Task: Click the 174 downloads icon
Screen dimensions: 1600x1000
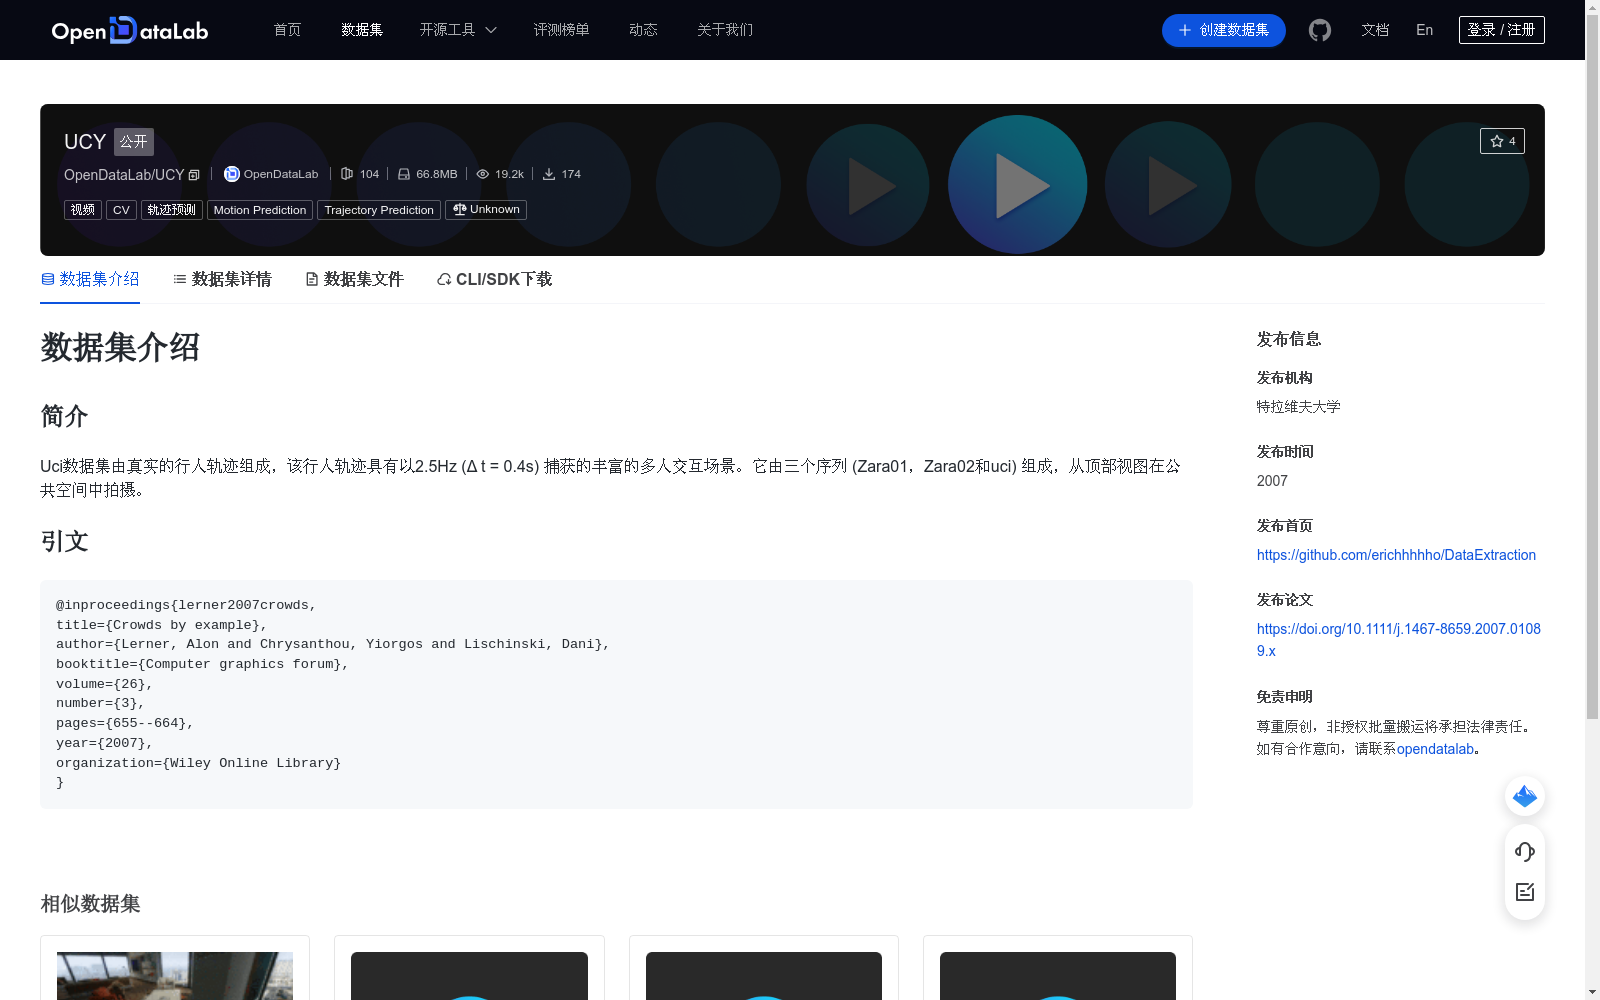Action: click(549, 174)
